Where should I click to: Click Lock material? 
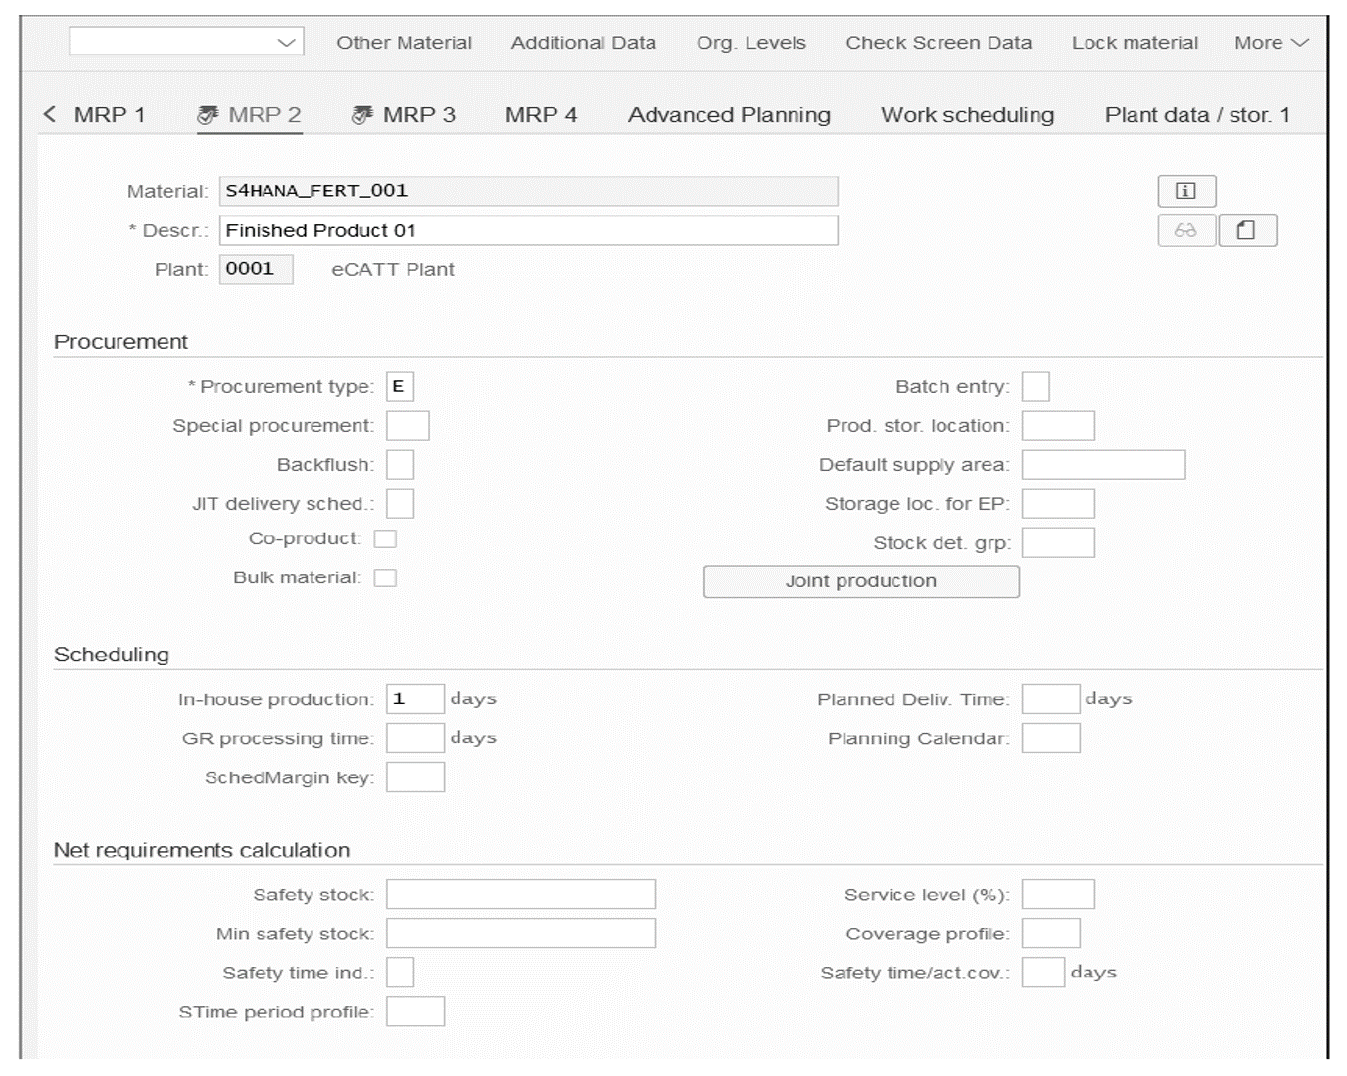click(x=1135, y=42)
